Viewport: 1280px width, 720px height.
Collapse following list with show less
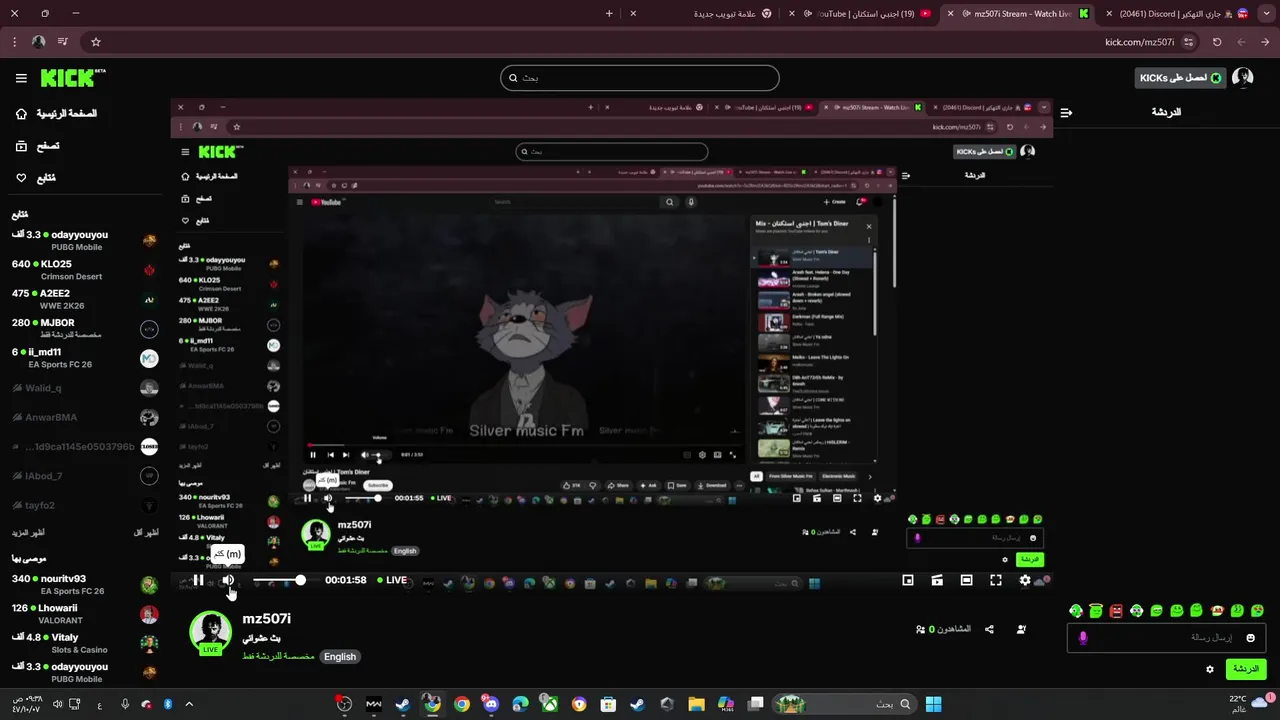pyautogui.click(x=146, y=532)
